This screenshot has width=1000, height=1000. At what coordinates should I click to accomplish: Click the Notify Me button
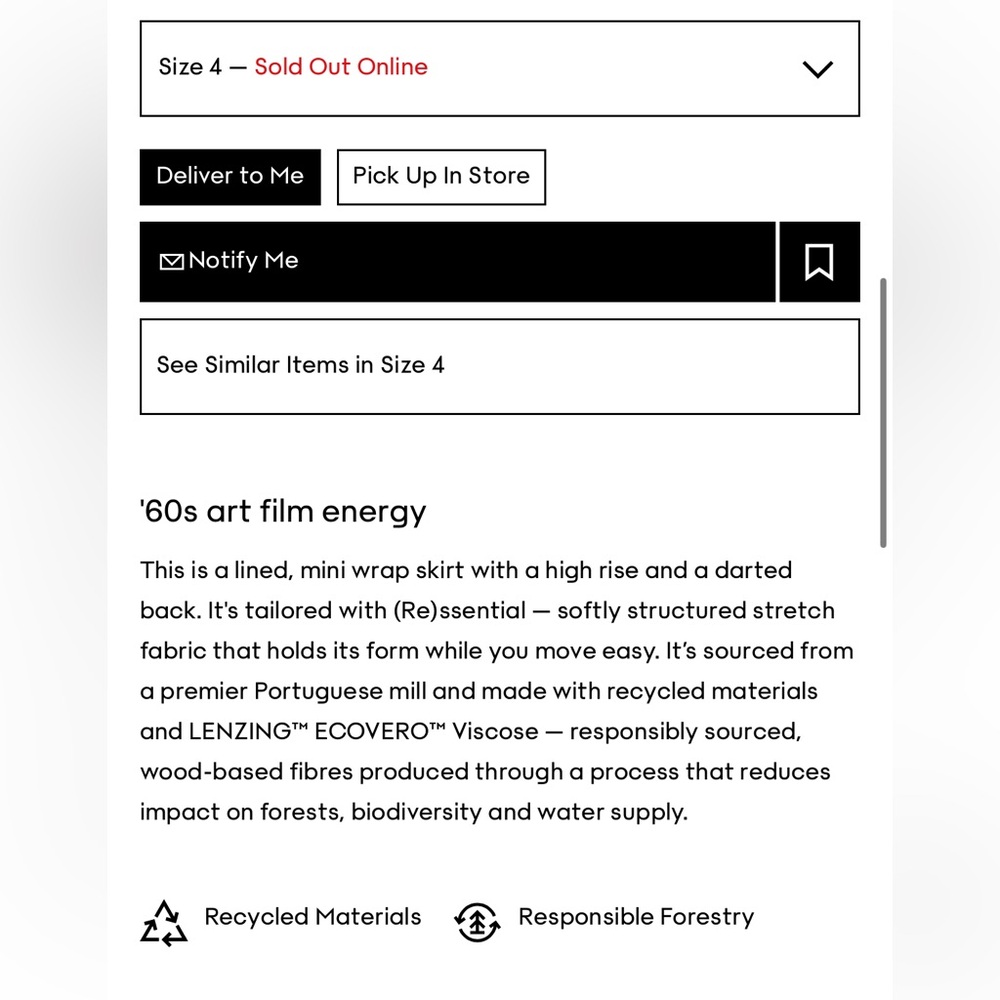point(458,261)
